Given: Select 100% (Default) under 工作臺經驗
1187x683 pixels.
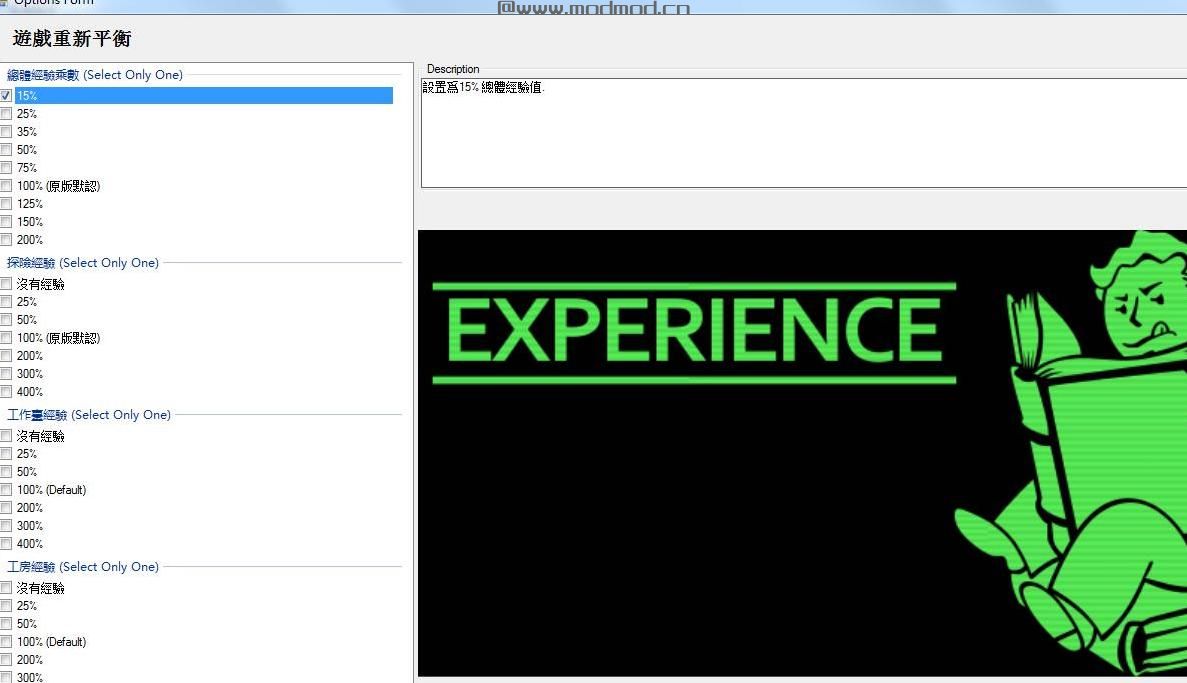Looking at the screenshot, I should (x=6, y=490).
